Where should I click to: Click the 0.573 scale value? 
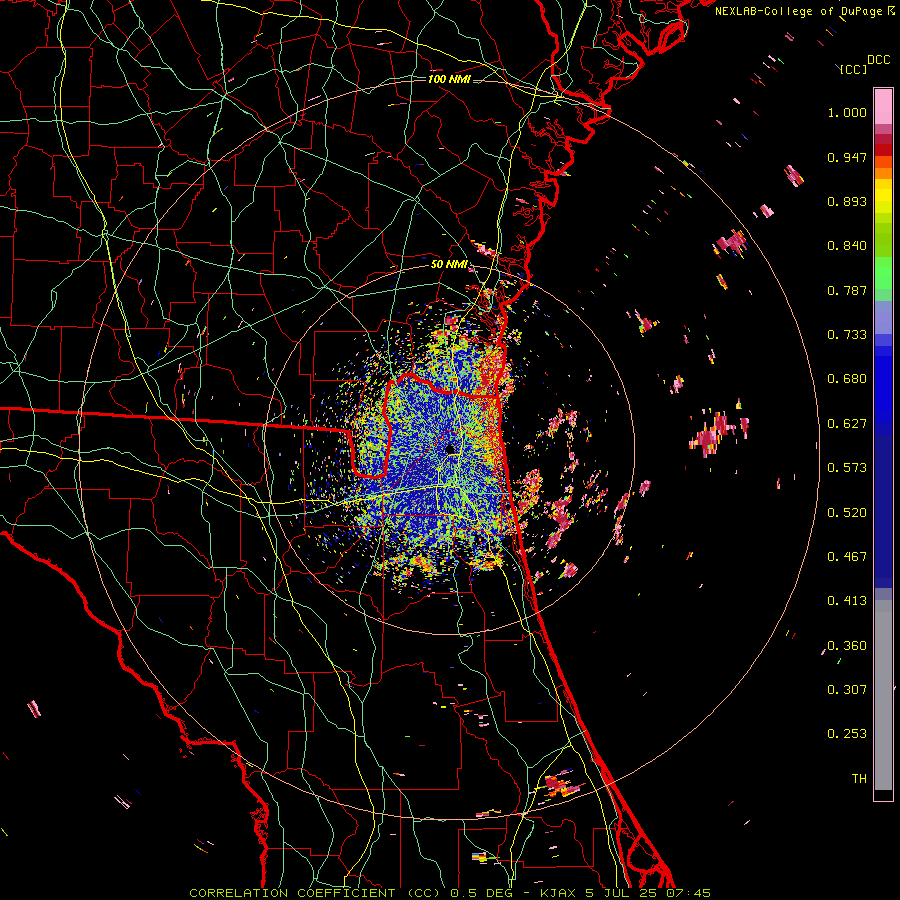tap(847, 468)
